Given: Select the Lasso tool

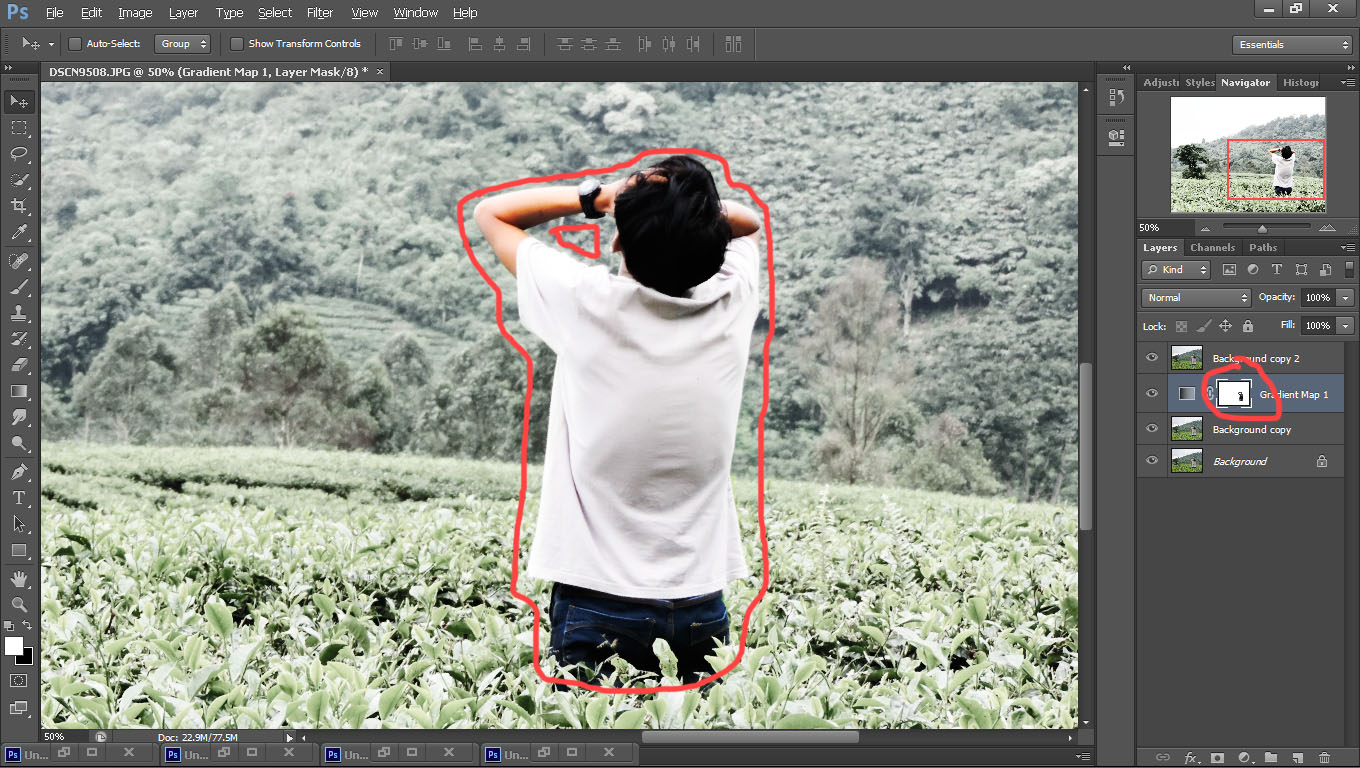Looking at the screenshot, I should click(18, 154).
